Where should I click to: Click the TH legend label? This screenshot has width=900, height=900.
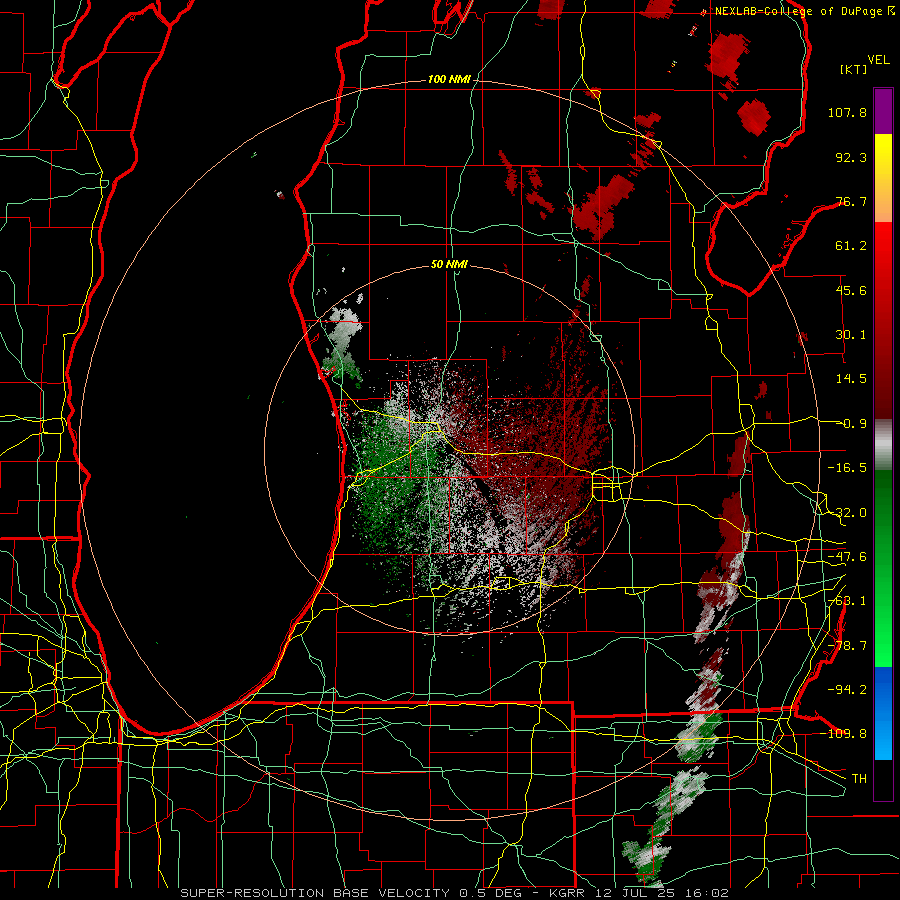[x=859, y=779]
